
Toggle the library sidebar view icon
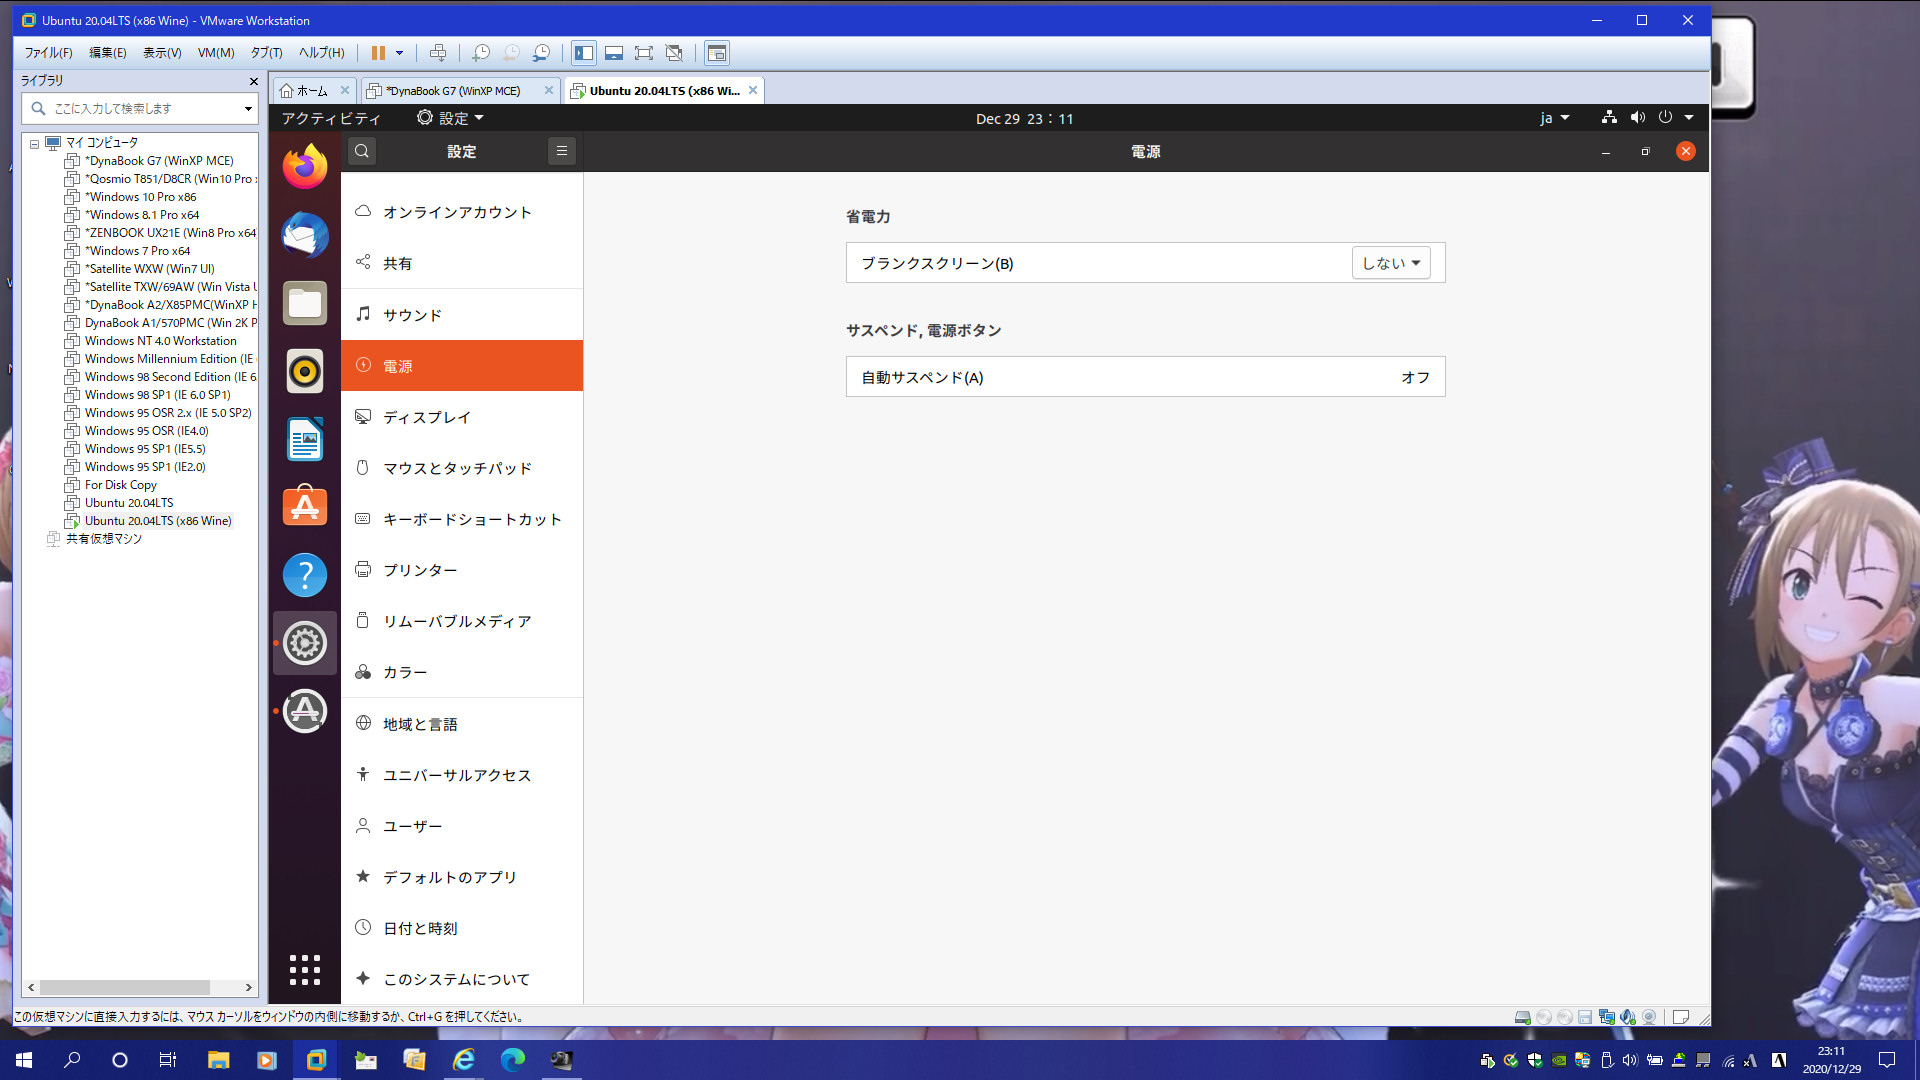point(584,53)
